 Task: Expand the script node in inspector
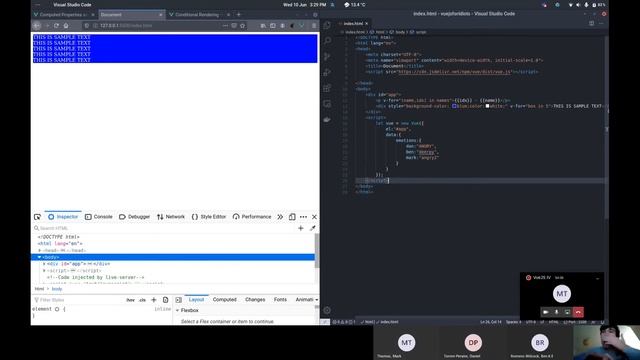point(44,271)
